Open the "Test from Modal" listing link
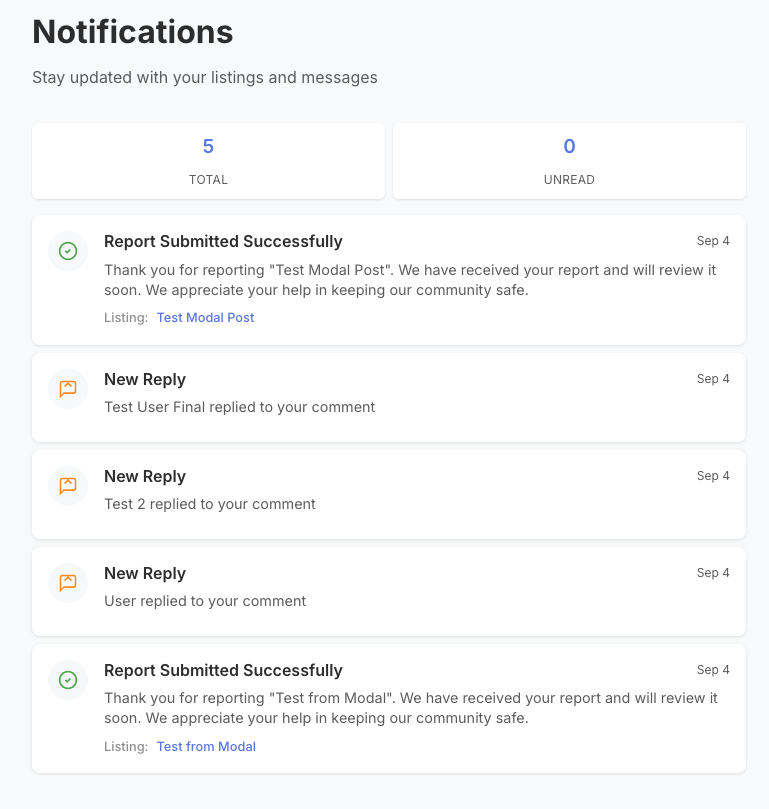 pyautogui.click(x=206, y=747)
